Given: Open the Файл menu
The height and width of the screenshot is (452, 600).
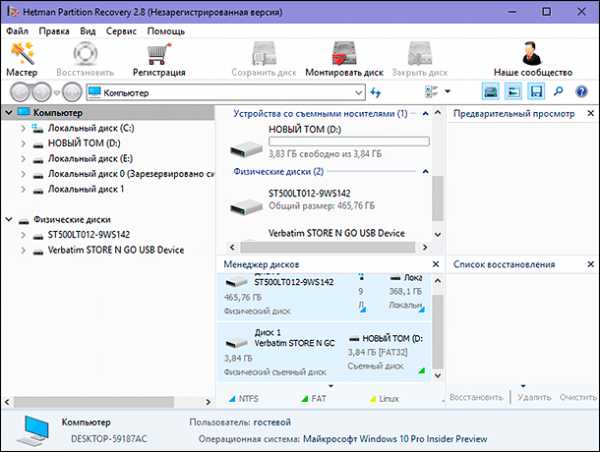Looking at the screenshot, I should [x=17, y=31].
